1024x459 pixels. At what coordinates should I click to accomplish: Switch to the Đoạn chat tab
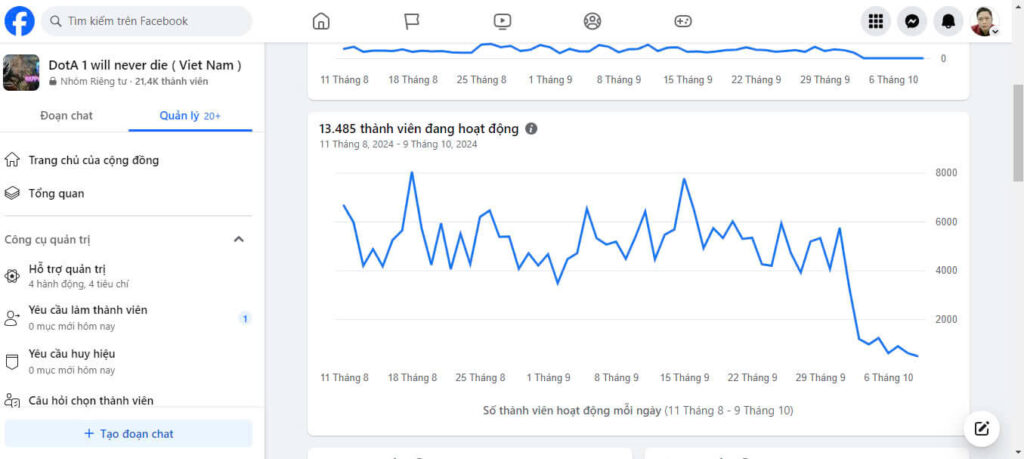coord(66,116)
